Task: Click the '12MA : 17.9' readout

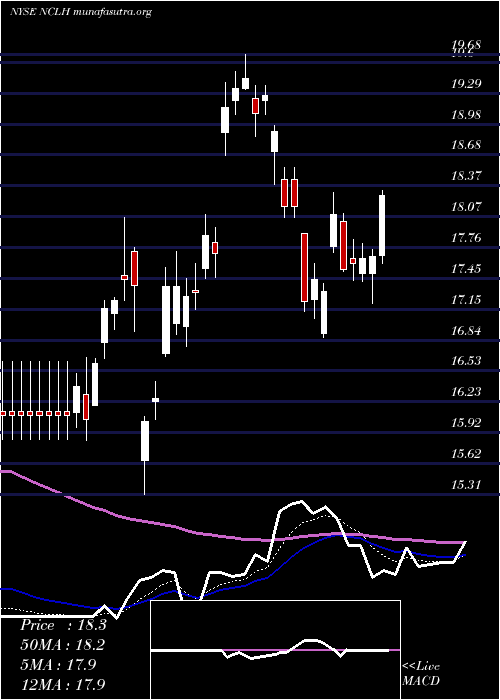Action: point(63,684)
